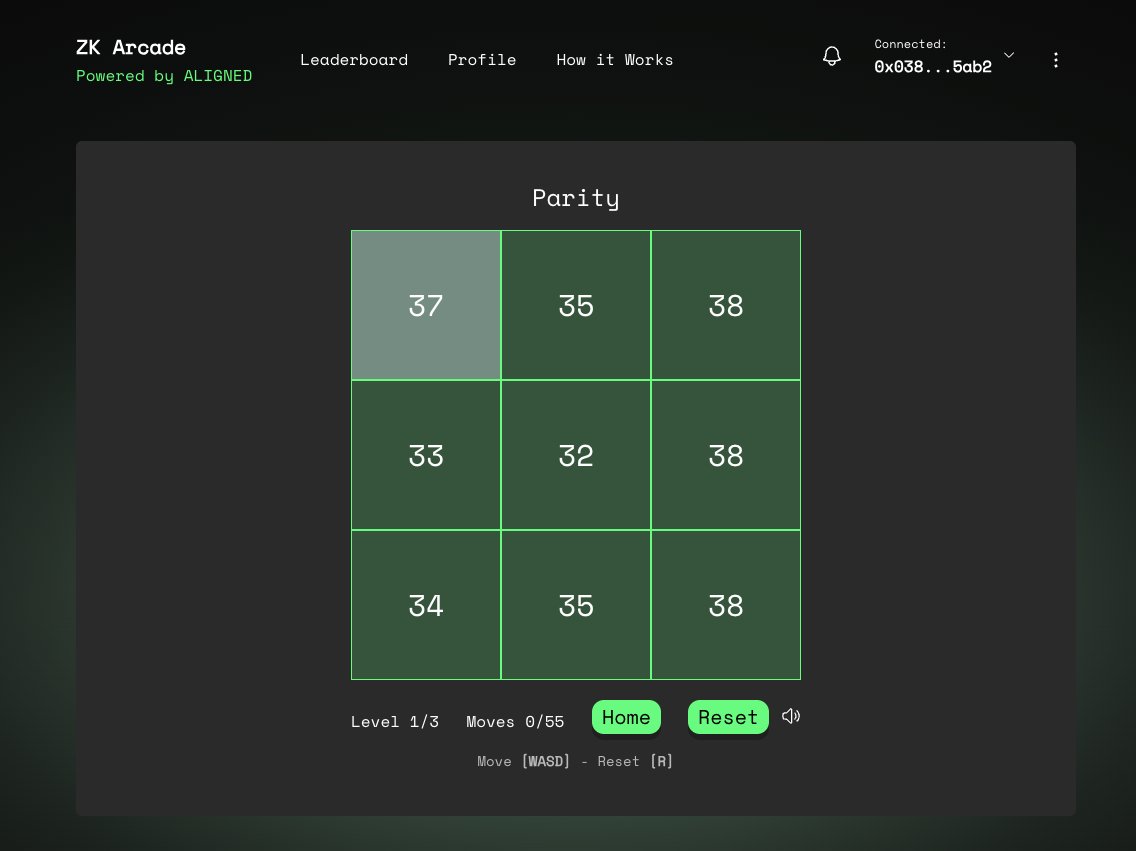Click the top-row tile showing 35

(576, 305)
